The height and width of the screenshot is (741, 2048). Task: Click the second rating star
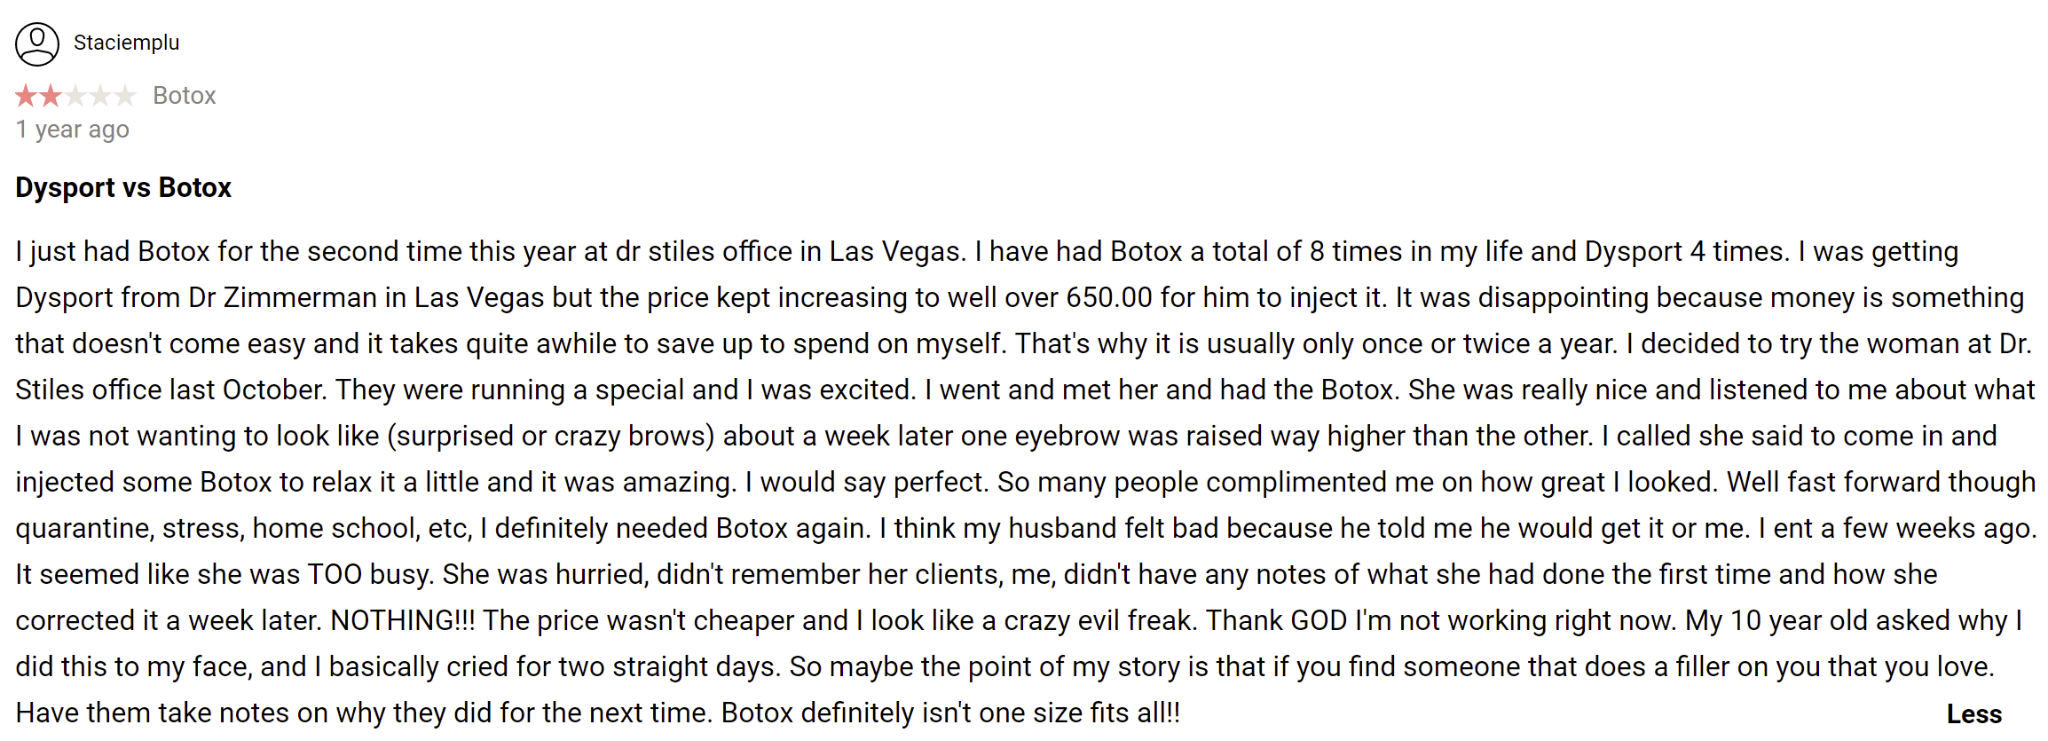pyautogui.click(x=50, y=96)
